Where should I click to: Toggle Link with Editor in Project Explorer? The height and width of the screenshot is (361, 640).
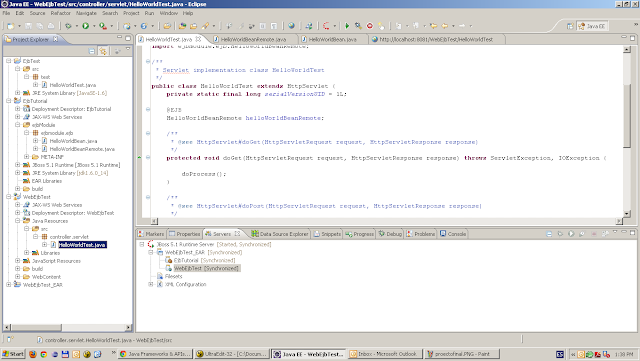pos(103,51)
